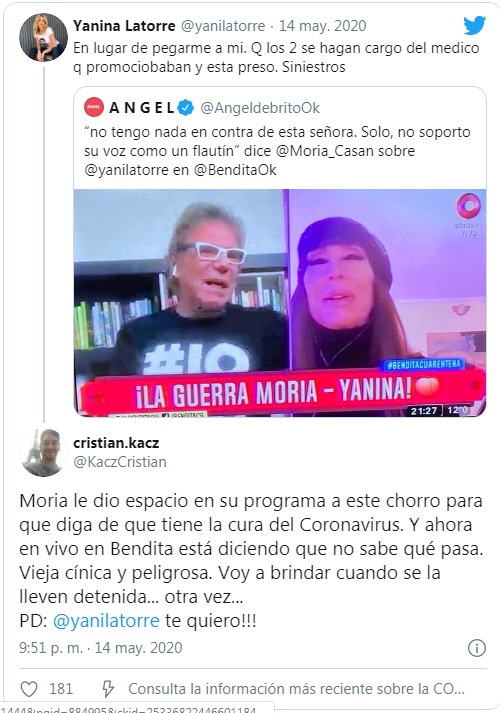Open cristian.kacz's profile avatar
Screen dimensions: 500x713
pos(43,452)
